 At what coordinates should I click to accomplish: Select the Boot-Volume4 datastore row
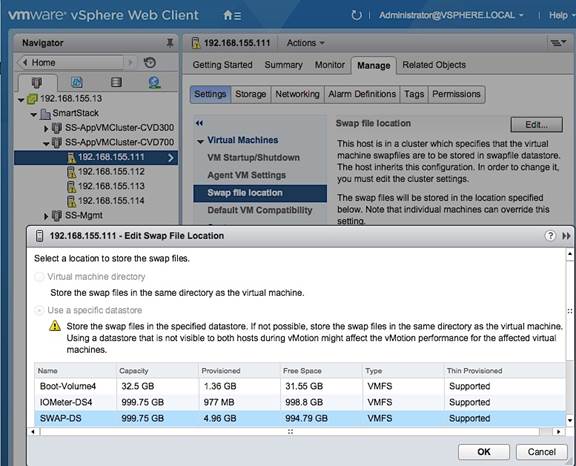click(299, 386)
